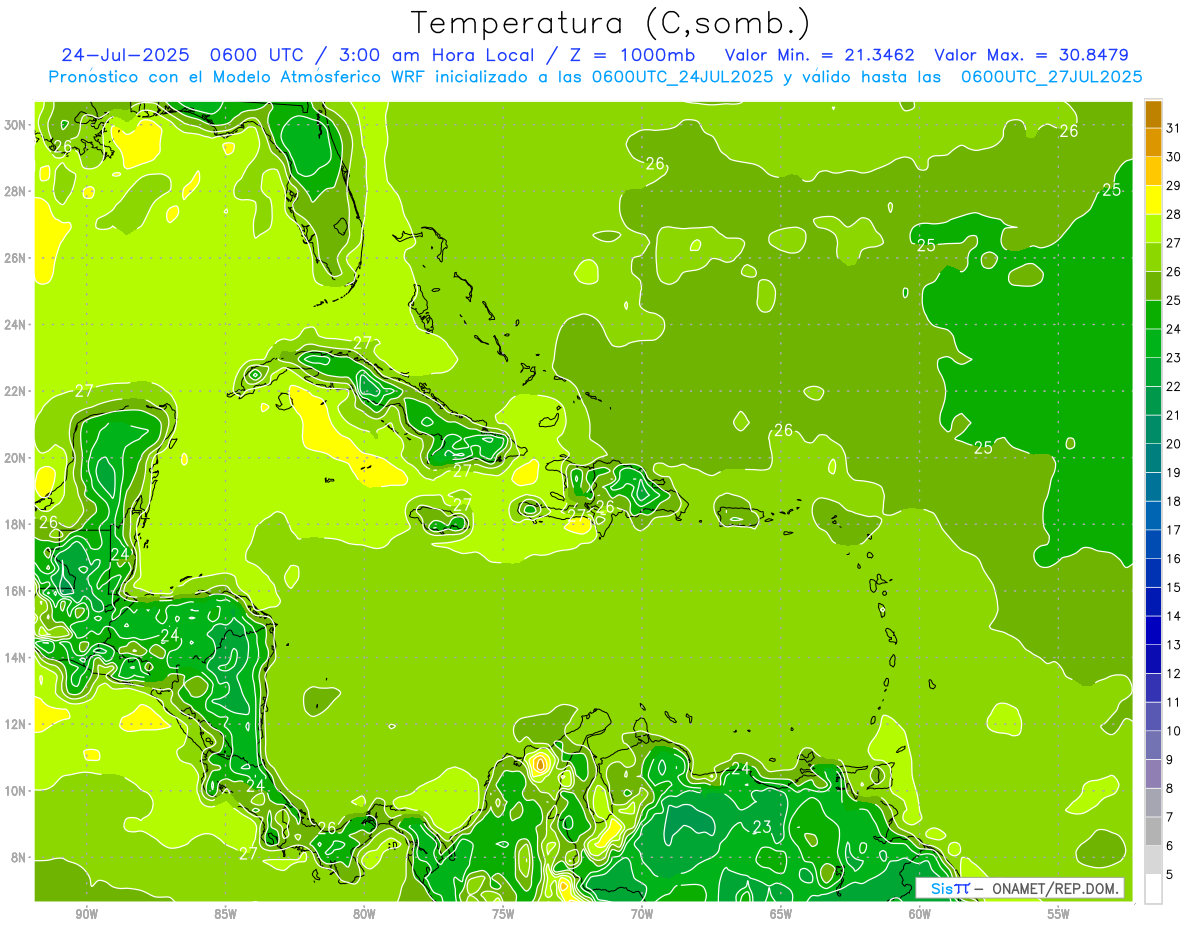Click the 70W longitude axis label
This screenshot has height=927, width=1200.
pyautogui.click(x=642, y=913)
